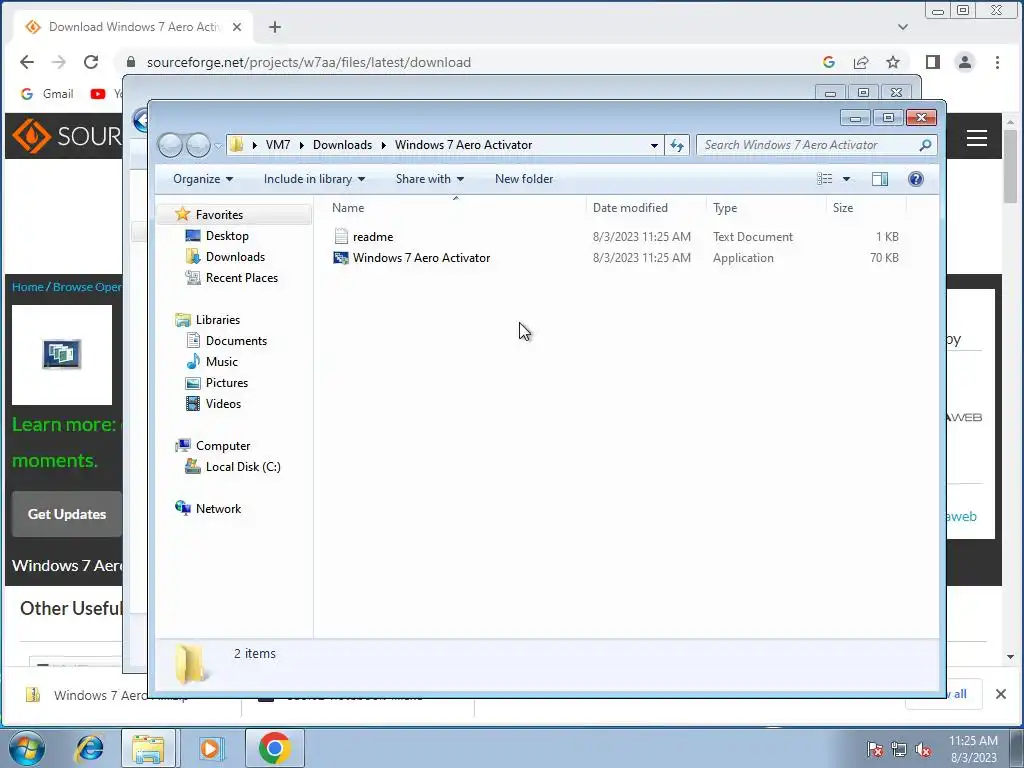Image resolution: width=1024 pixels, height=768 pixels.
Task: Bookmark this page with the star icon
Action: tap(893, 62)
